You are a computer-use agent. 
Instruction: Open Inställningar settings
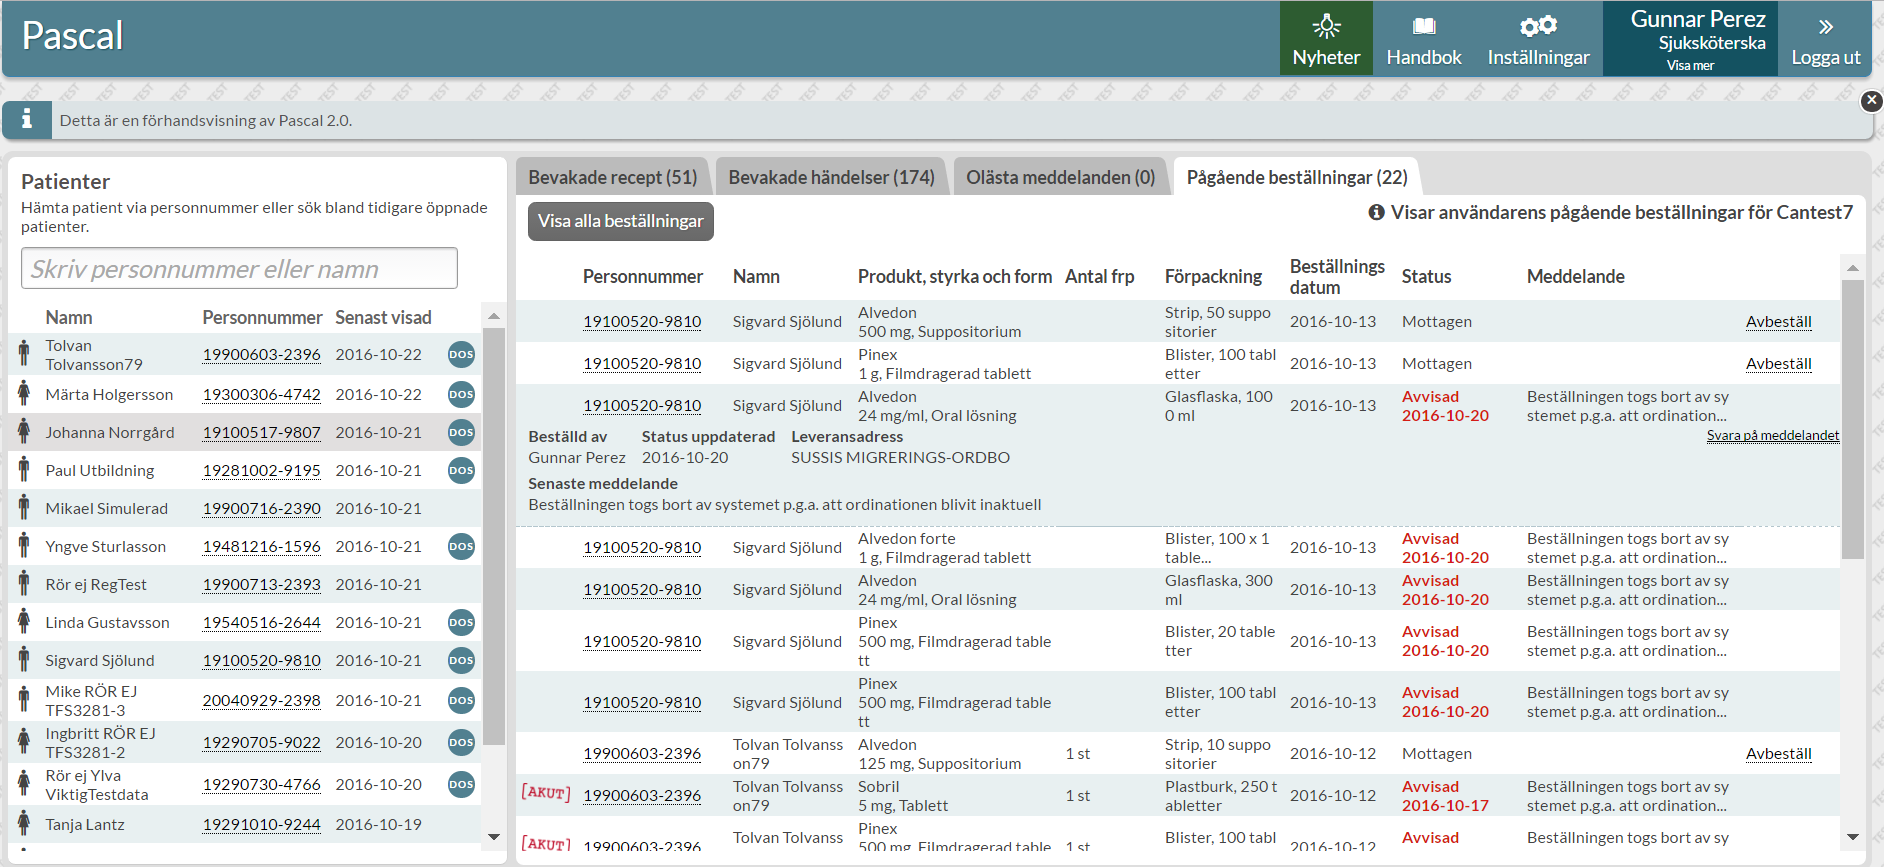coord(1538,38)
